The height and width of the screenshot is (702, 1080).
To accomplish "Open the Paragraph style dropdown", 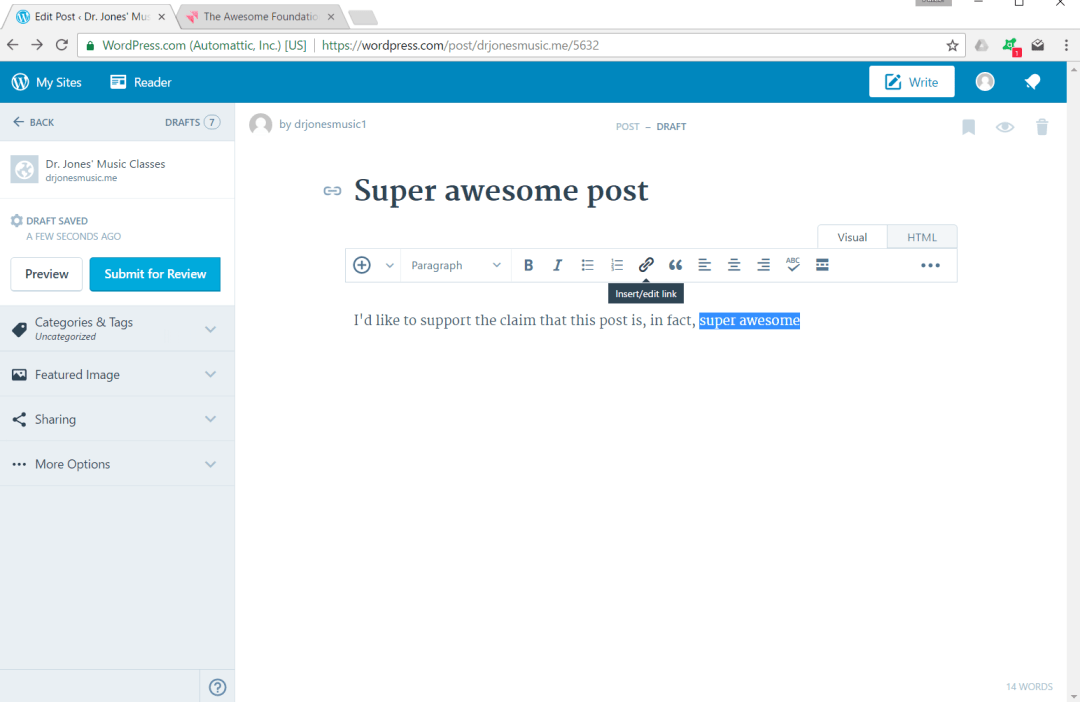I will tap(456, 264).
